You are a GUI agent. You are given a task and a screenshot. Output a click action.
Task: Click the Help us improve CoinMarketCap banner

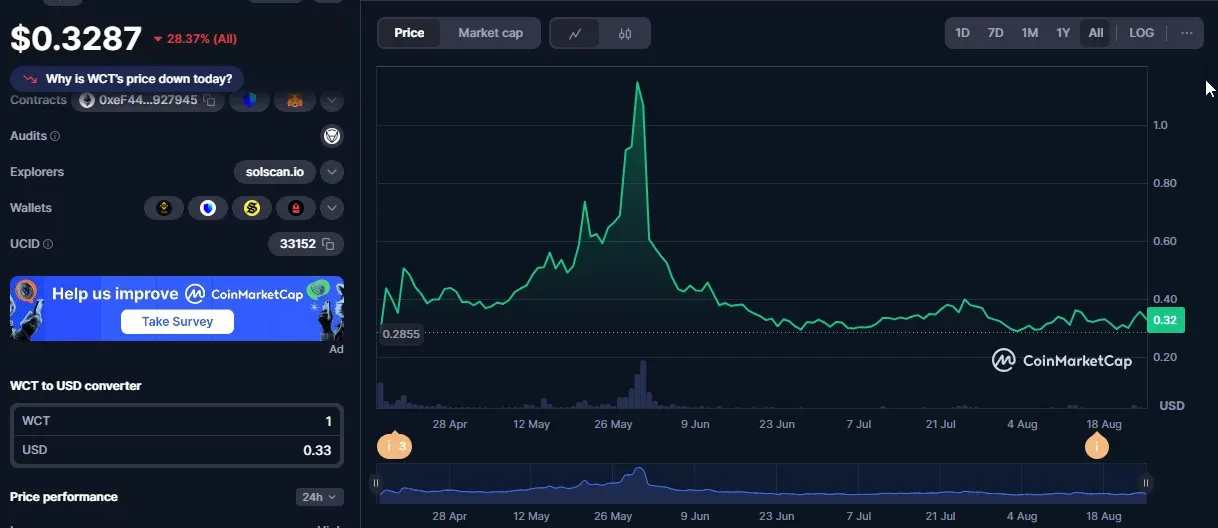pyautogui.click(x=177, y=308)
